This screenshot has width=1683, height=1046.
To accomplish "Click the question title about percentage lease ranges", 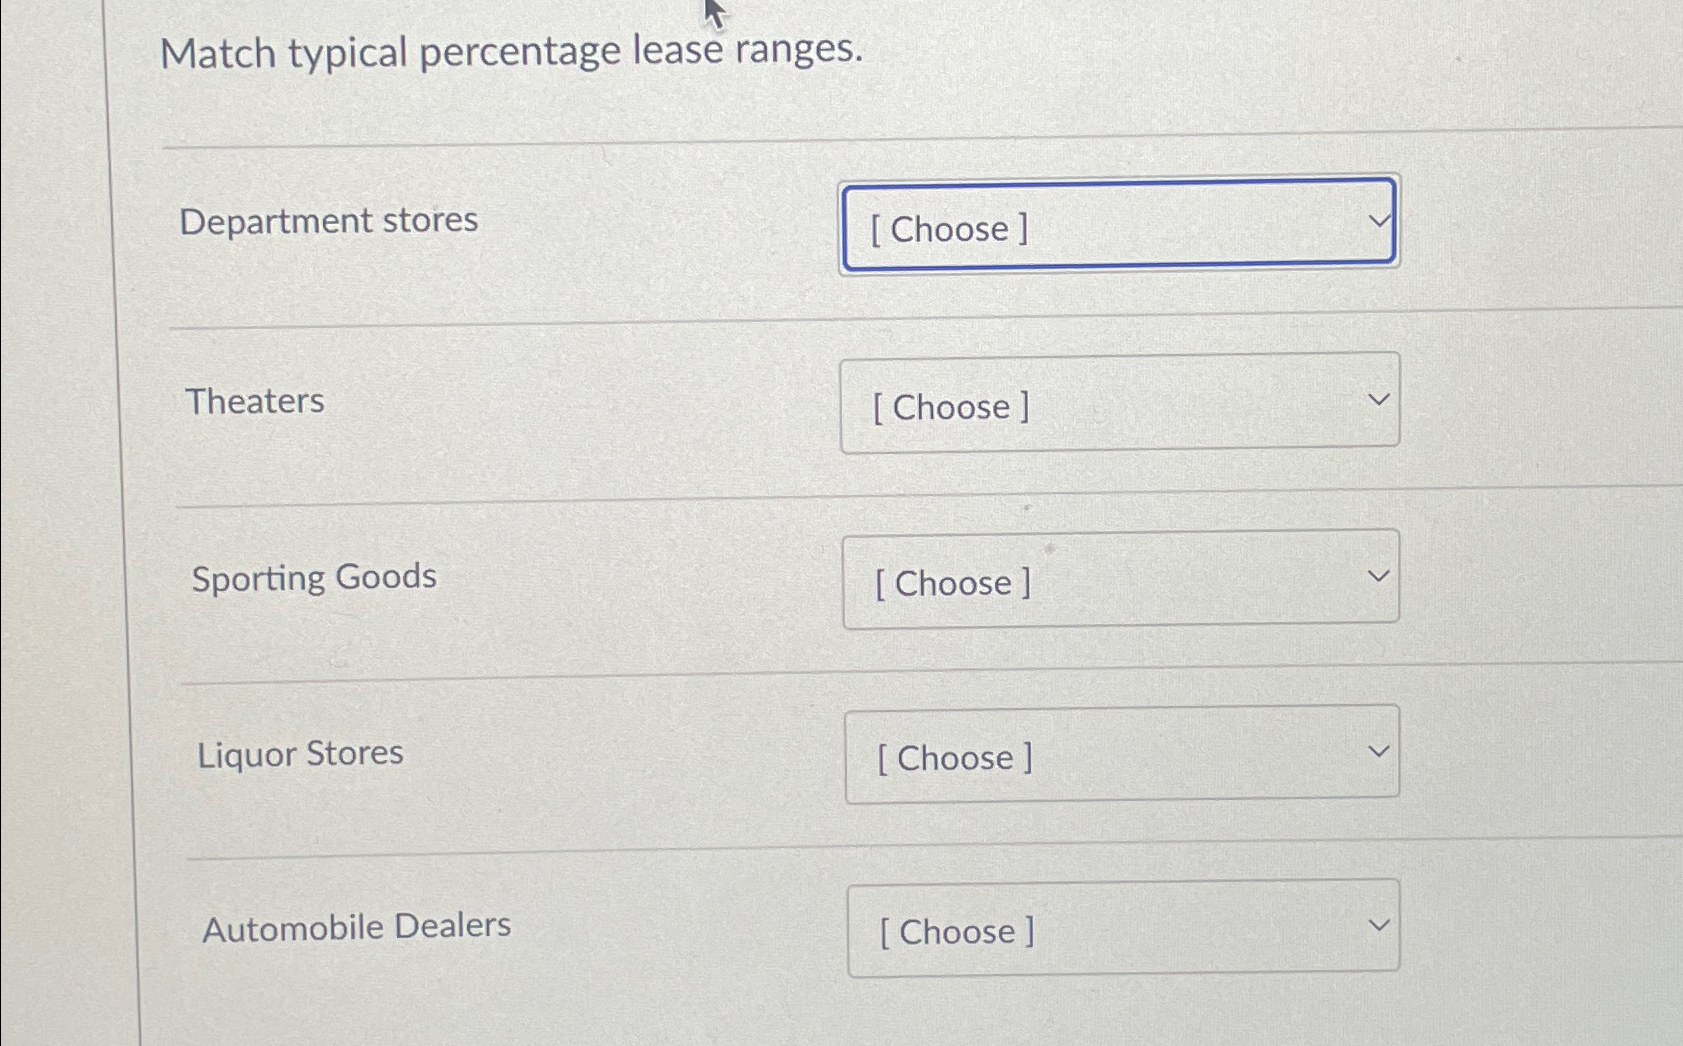I will [x=512, y=51].
